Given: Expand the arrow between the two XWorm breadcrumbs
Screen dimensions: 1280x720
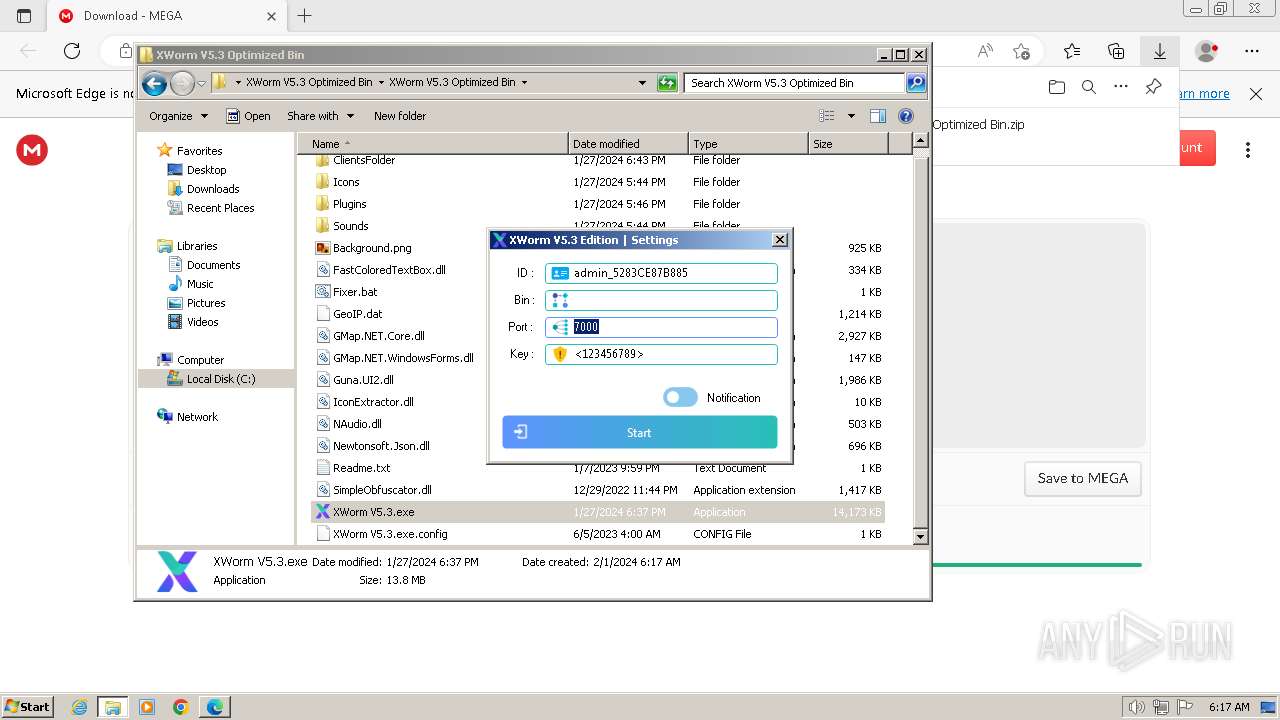Looking at the screenshot, I should tap(381, 83).
